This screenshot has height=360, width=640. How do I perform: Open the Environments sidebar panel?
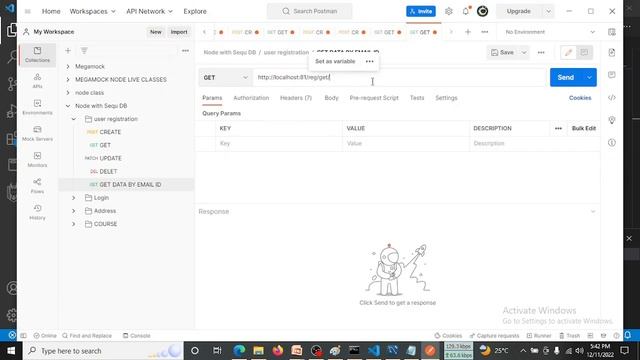tap(37, 107)
